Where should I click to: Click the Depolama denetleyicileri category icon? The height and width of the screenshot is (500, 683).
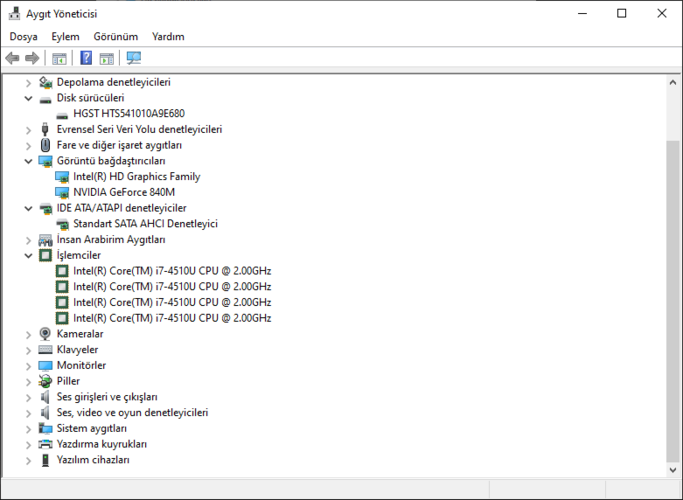pos(45,82)
